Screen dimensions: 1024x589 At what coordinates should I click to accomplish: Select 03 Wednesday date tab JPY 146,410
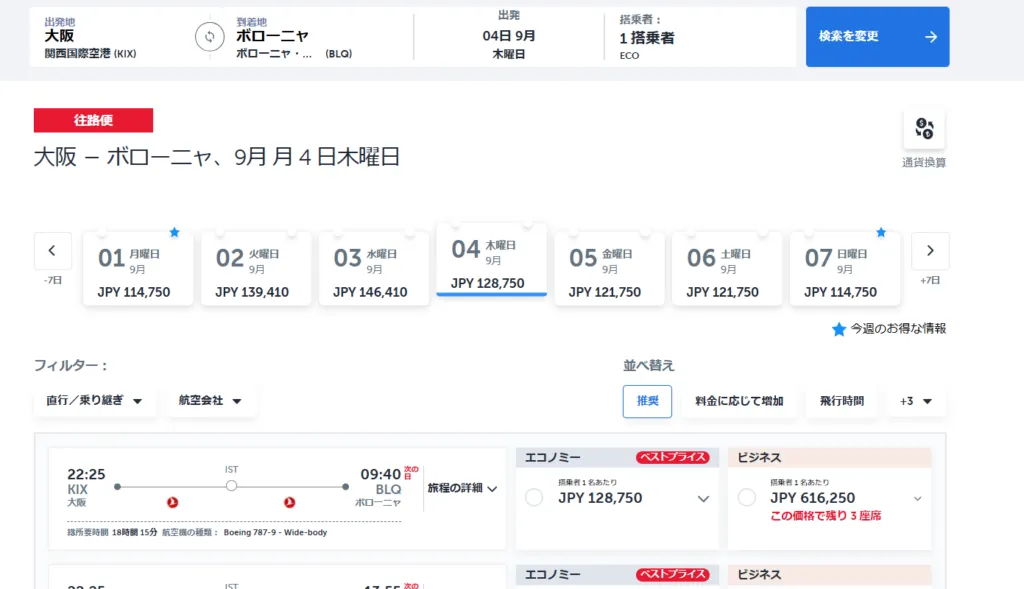pos(374,268)
